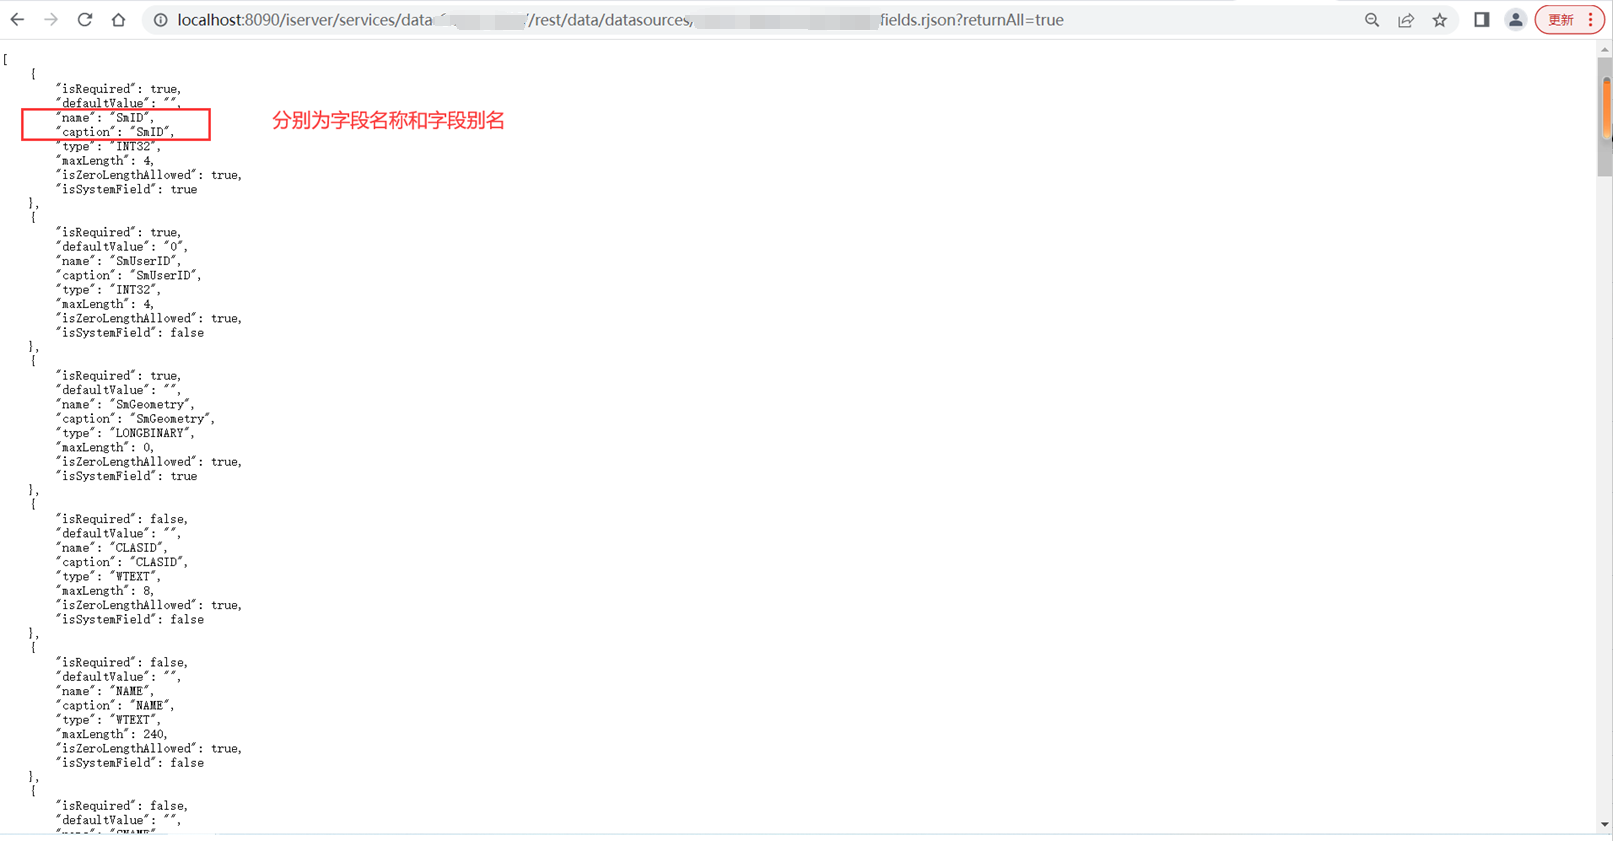The image size is (1613, 841).
Task: View site information icon in address bar
Action: point(160,20)
